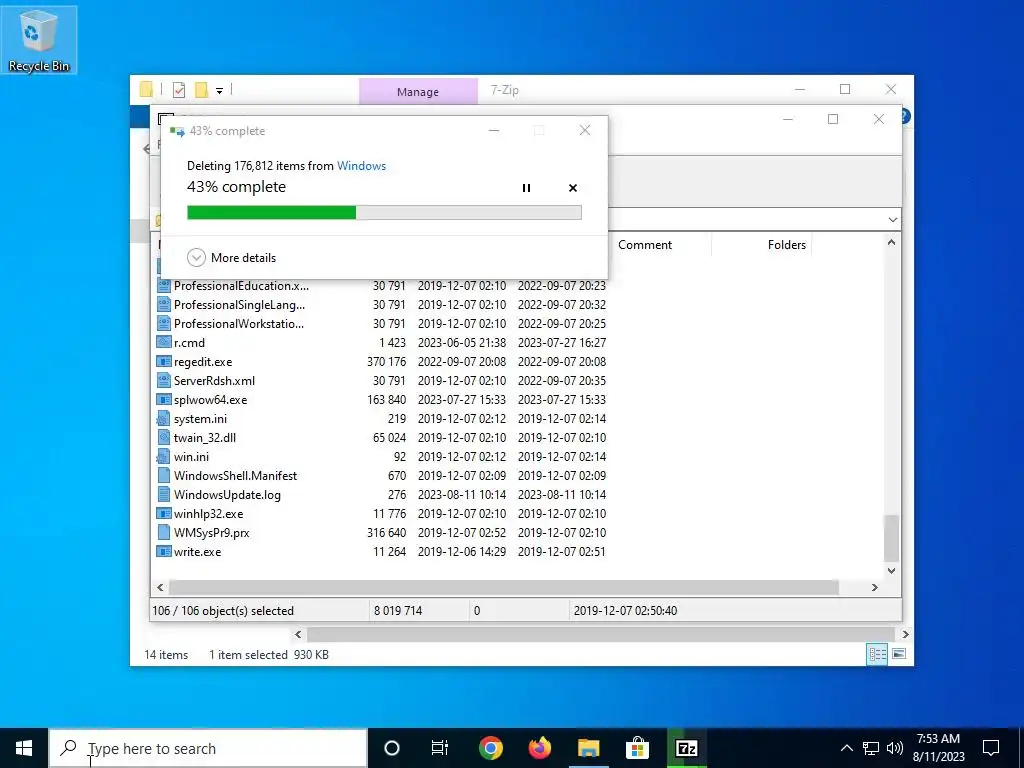
Task: Click the r.cmd file icon
Action: click(163, 343)
